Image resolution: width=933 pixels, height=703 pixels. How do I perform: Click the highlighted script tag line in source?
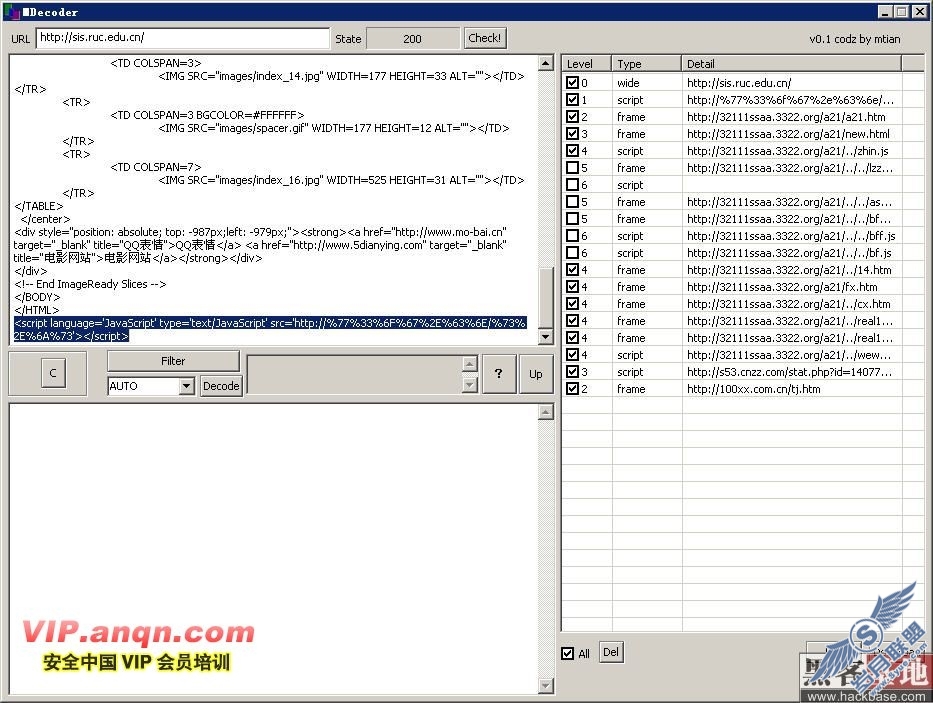pyautogui.click(x=270, y=329)
